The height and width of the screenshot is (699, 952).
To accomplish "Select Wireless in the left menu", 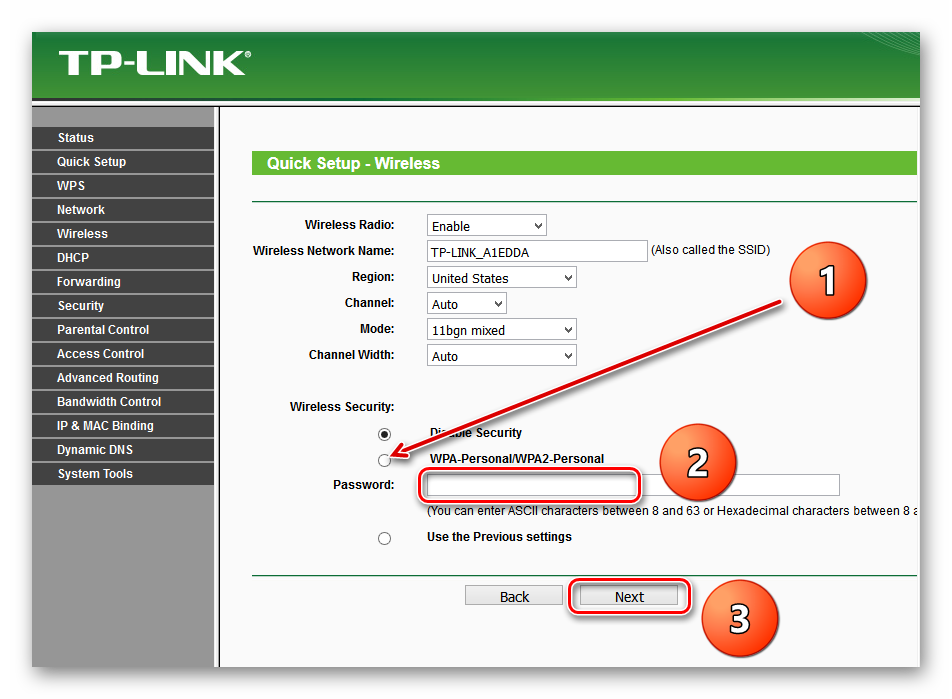I will coord(82,234).
